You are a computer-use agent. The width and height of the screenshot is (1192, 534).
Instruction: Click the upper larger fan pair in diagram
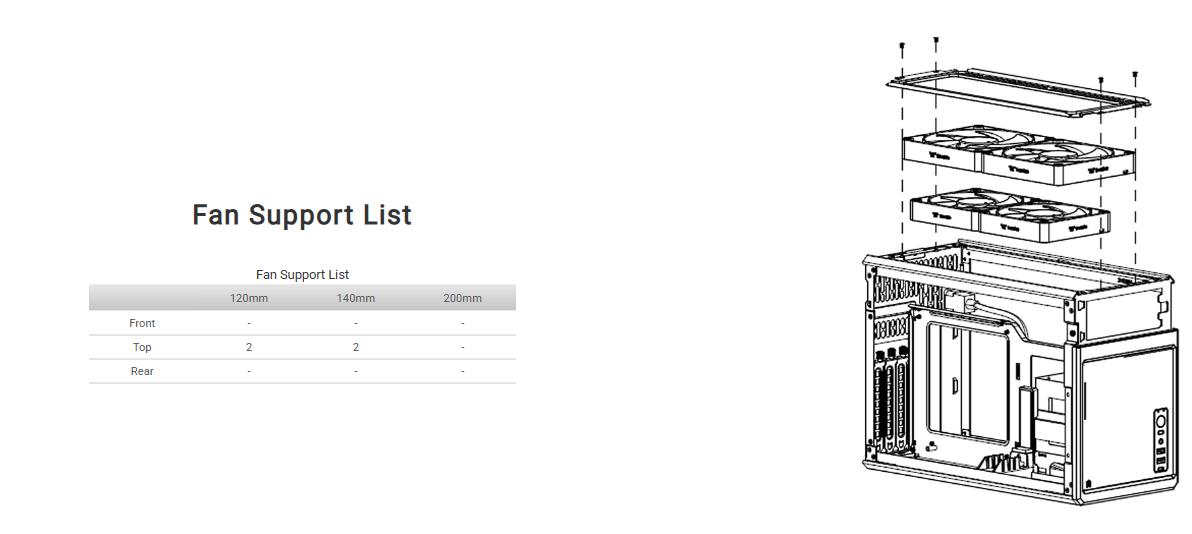(1018, 155)
